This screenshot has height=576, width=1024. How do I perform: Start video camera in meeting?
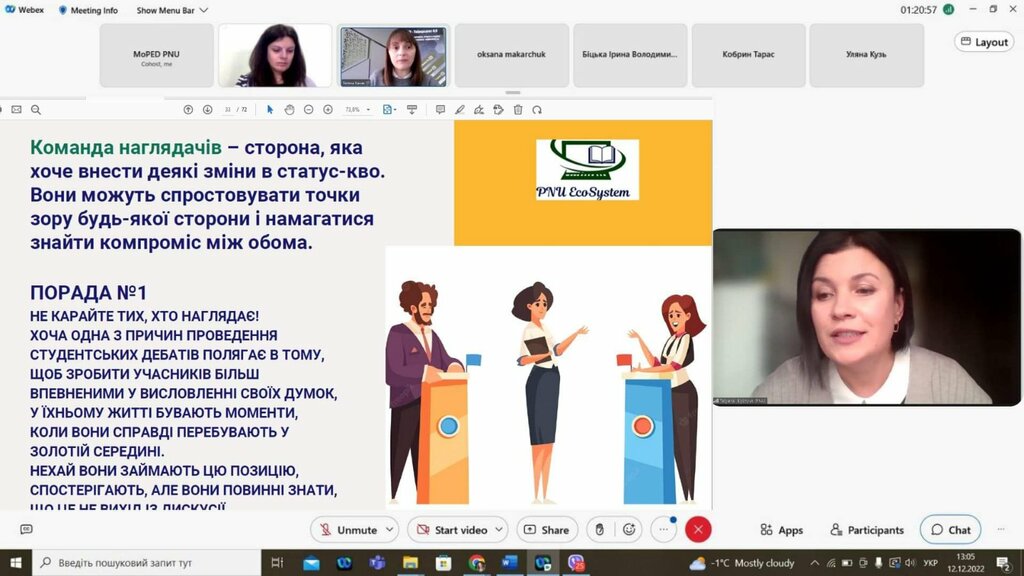point(452,530)
